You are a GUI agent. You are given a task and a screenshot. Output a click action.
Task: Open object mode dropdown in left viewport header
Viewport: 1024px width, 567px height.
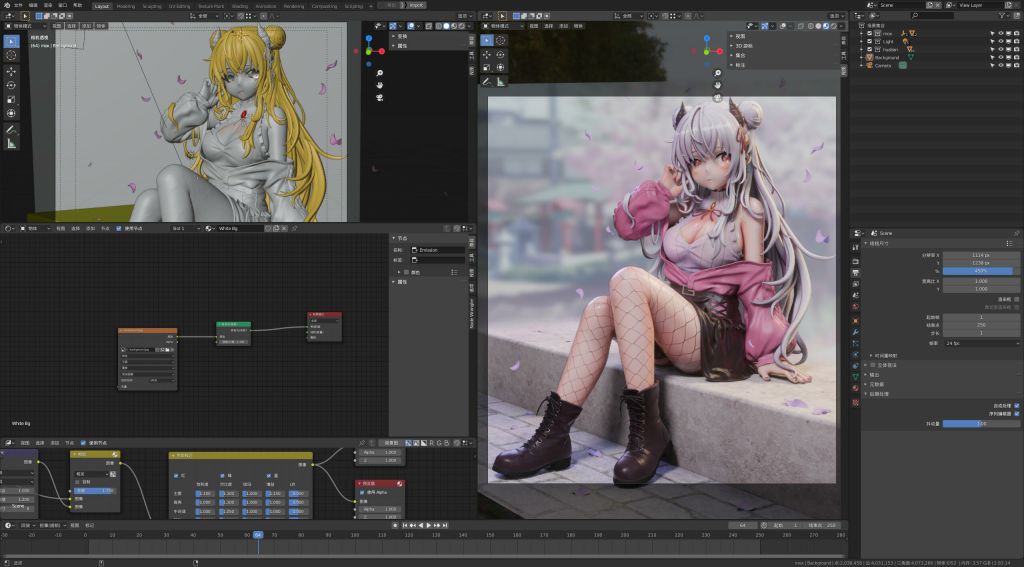coord(25,26)
